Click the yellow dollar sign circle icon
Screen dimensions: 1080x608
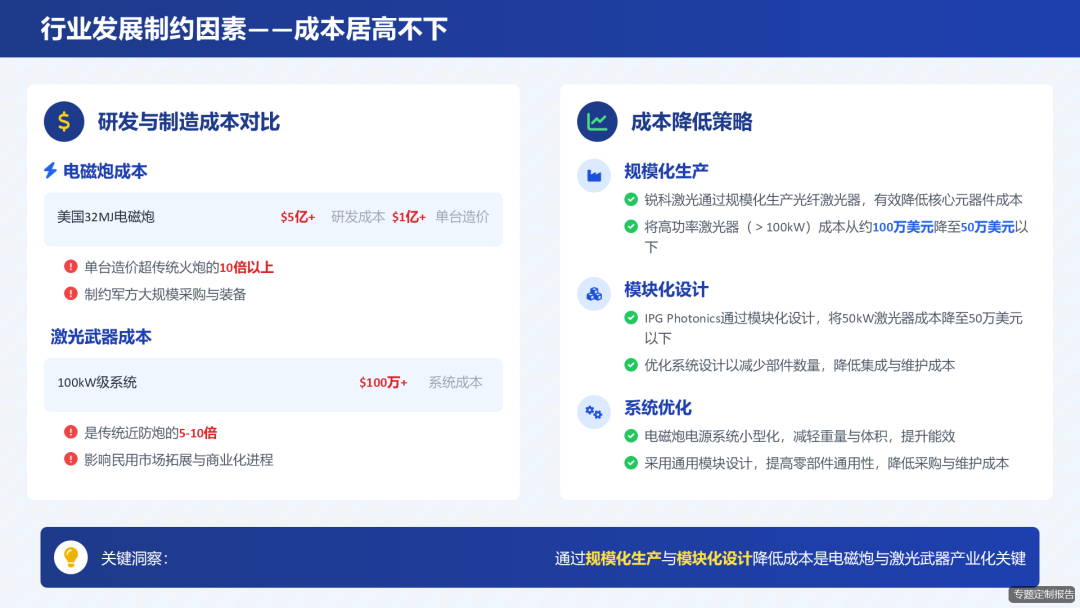(64, 121)
